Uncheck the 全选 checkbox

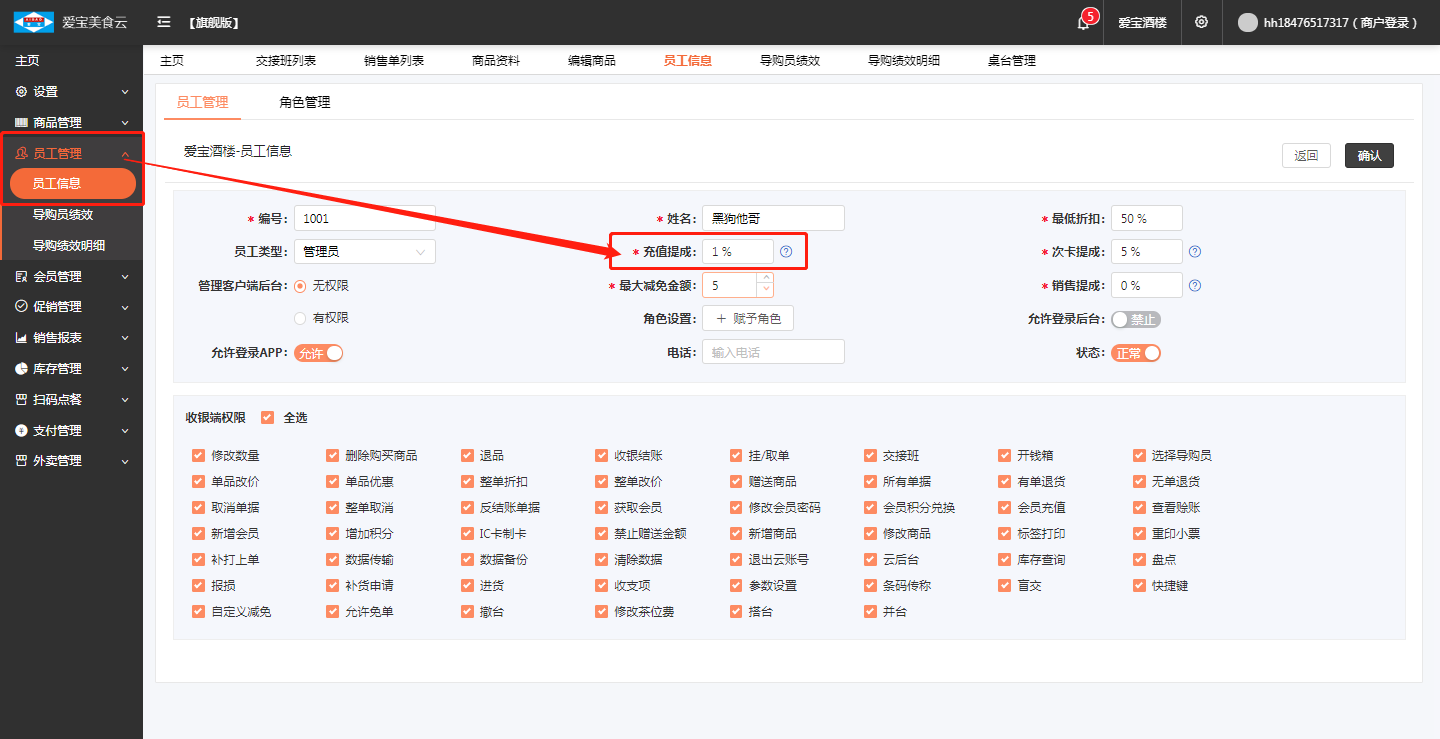pyautogui.click(x=267, y=418)
